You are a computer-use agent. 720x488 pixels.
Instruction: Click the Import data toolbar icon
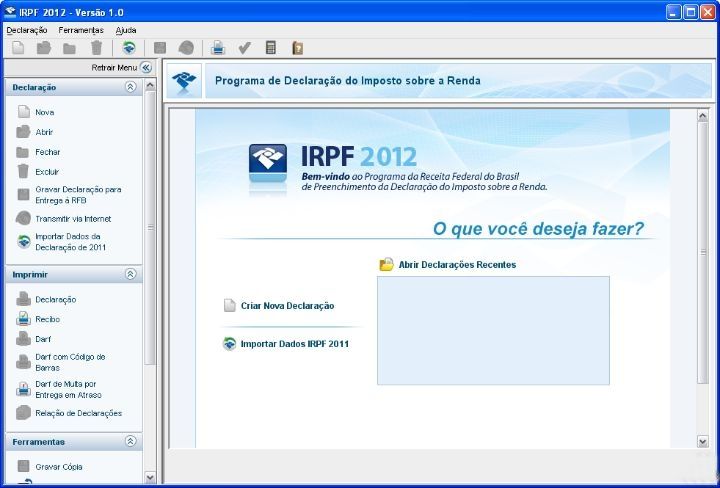[129, 48]
